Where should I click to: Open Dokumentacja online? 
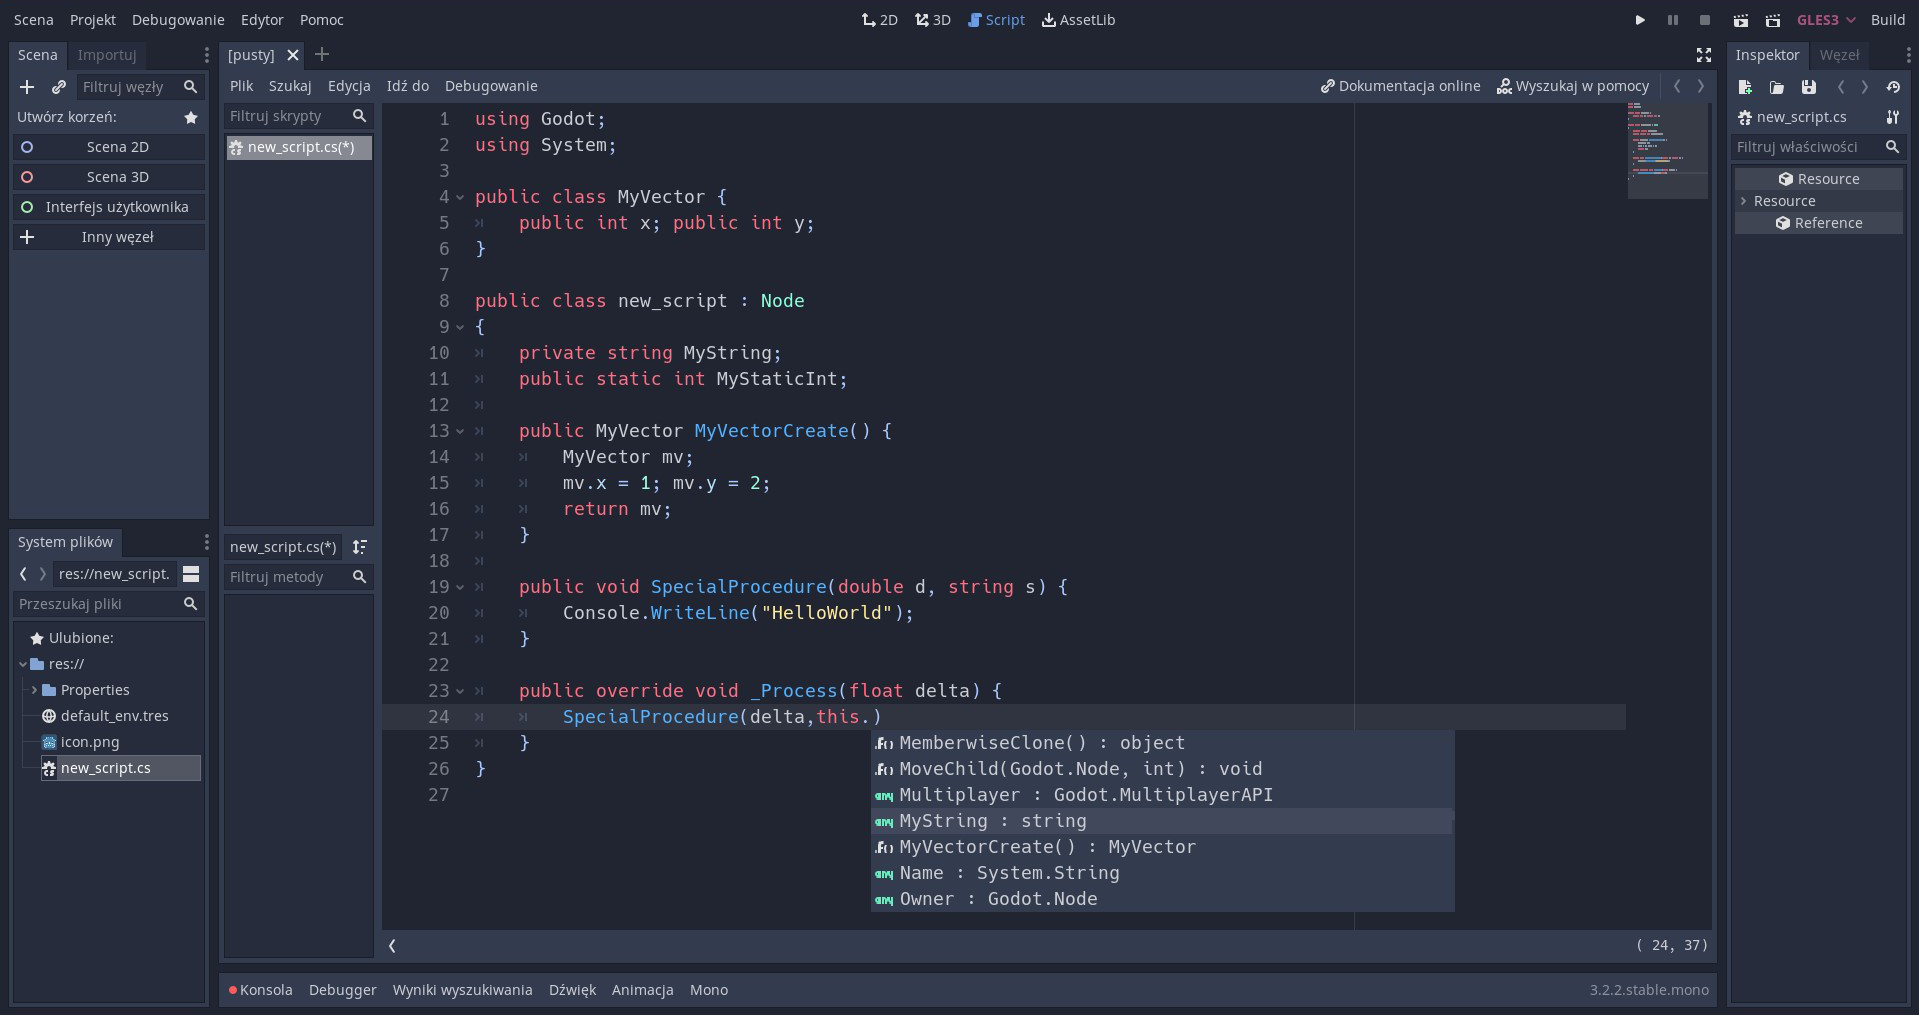pos(1399,86)
